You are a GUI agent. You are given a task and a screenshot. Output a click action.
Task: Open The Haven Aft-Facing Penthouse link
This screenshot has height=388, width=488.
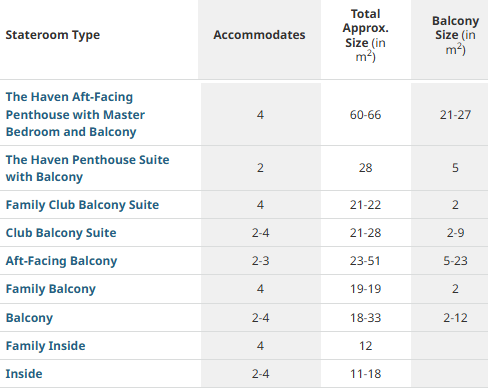75,114
